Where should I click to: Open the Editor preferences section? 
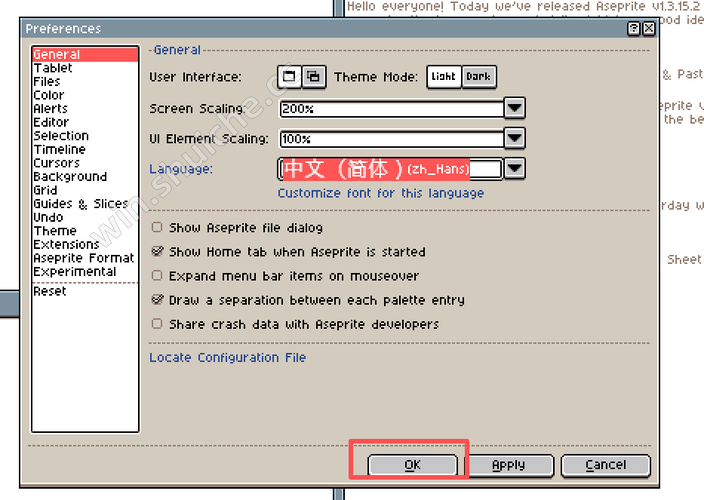click(x=85, y=122)
